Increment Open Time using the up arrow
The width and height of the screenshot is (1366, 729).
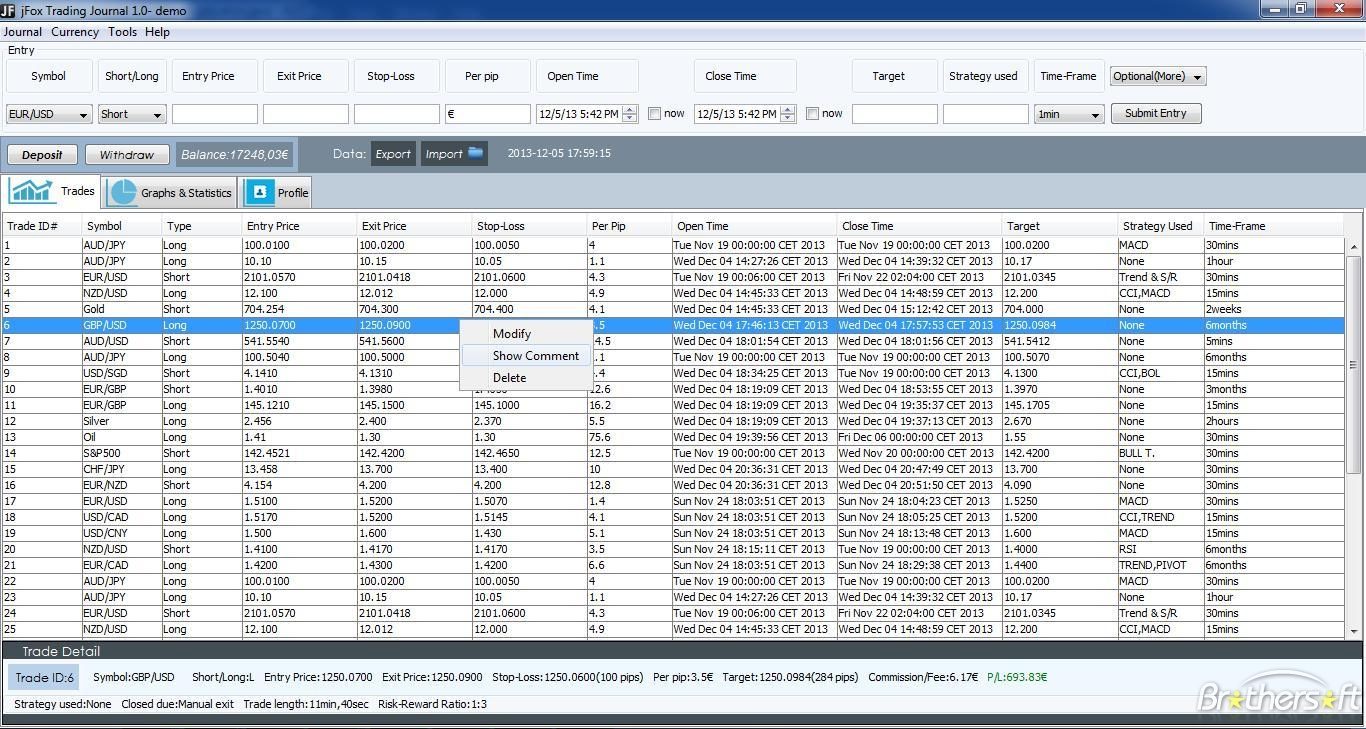click(630, 109)
